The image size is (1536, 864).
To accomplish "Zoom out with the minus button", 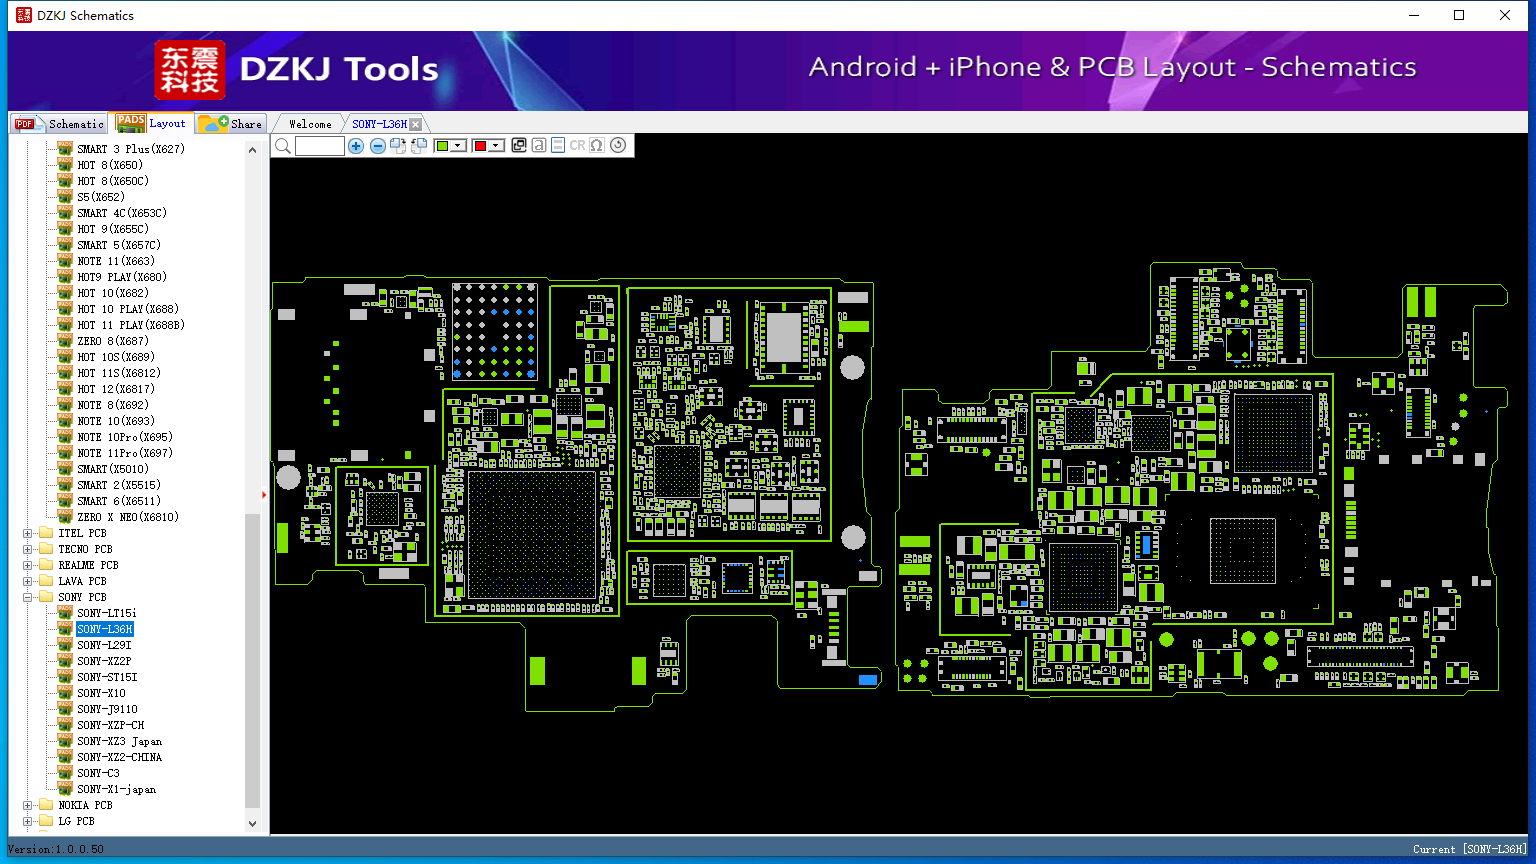I will (378, 146).
